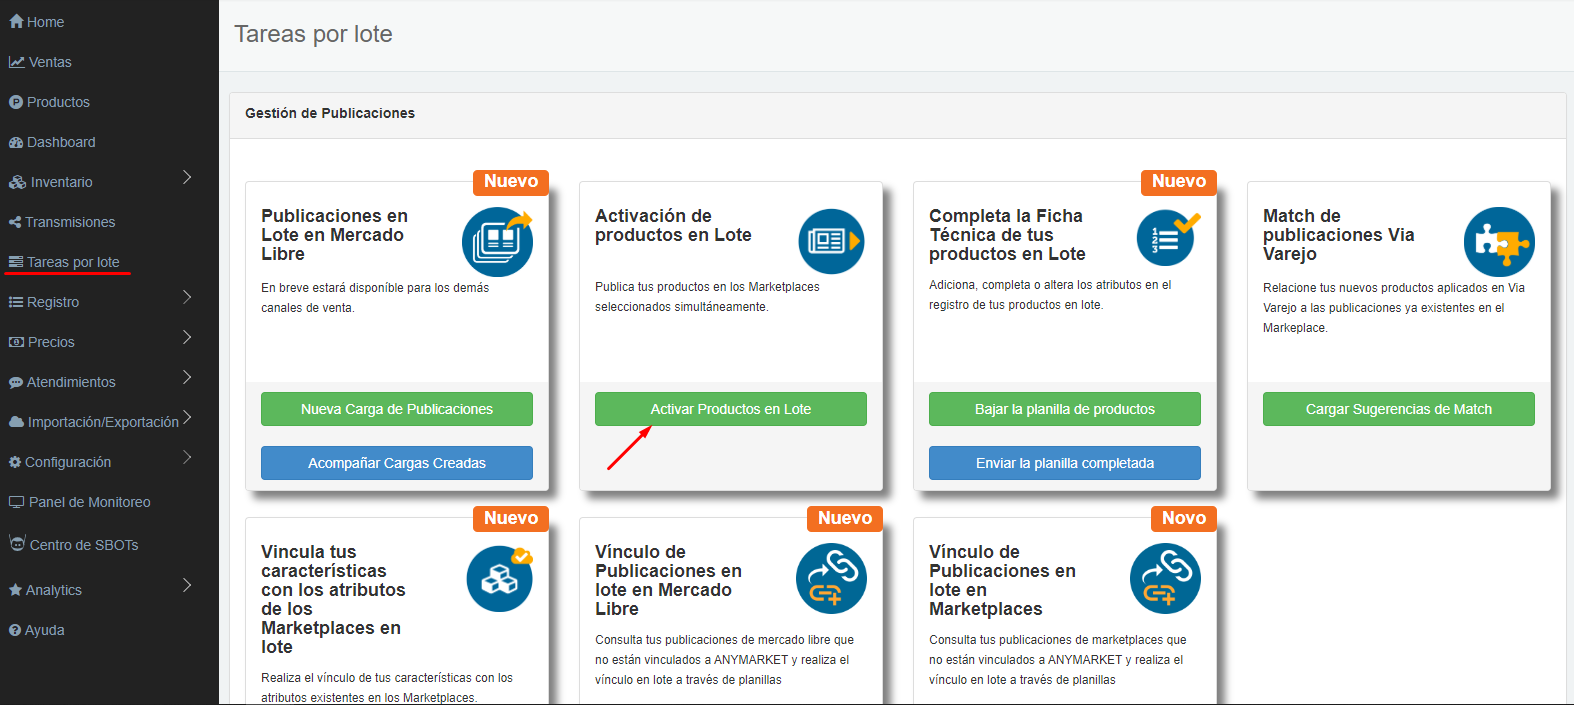Expand the Atendimientos submenu chevron

[187, 377]
